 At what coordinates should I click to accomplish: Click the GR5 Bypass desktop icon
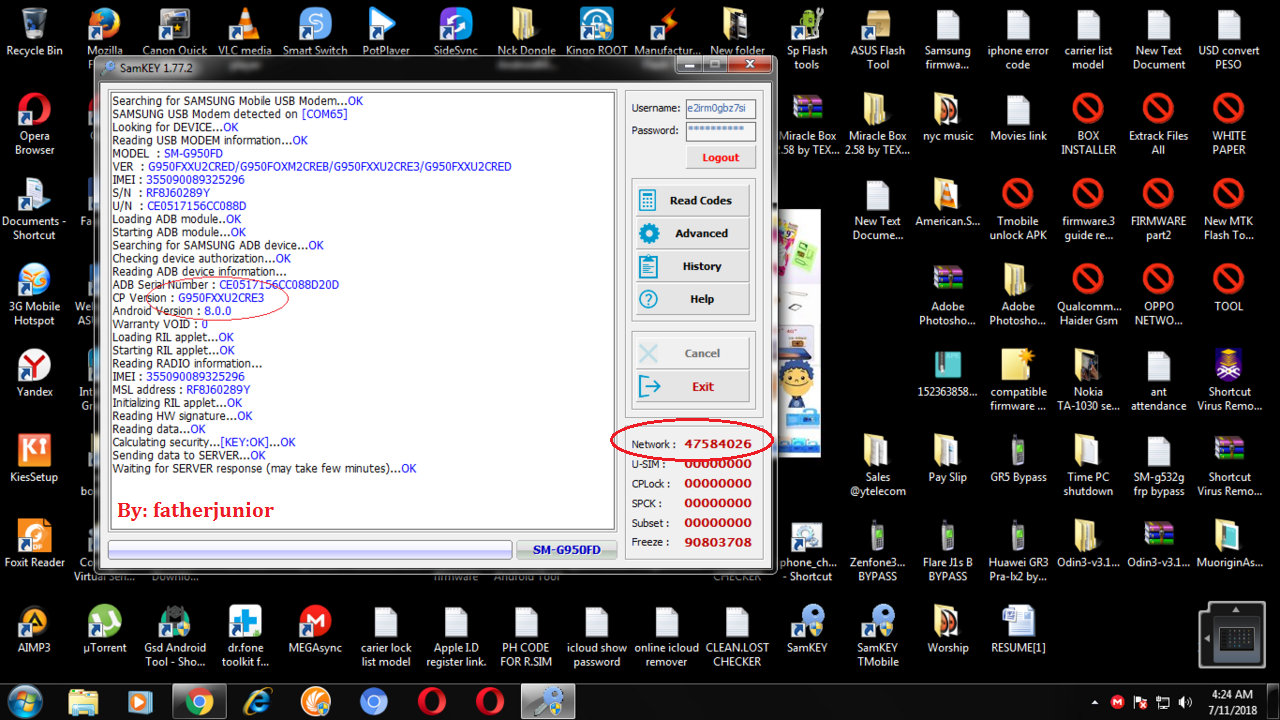click(x=1018, y=458)
